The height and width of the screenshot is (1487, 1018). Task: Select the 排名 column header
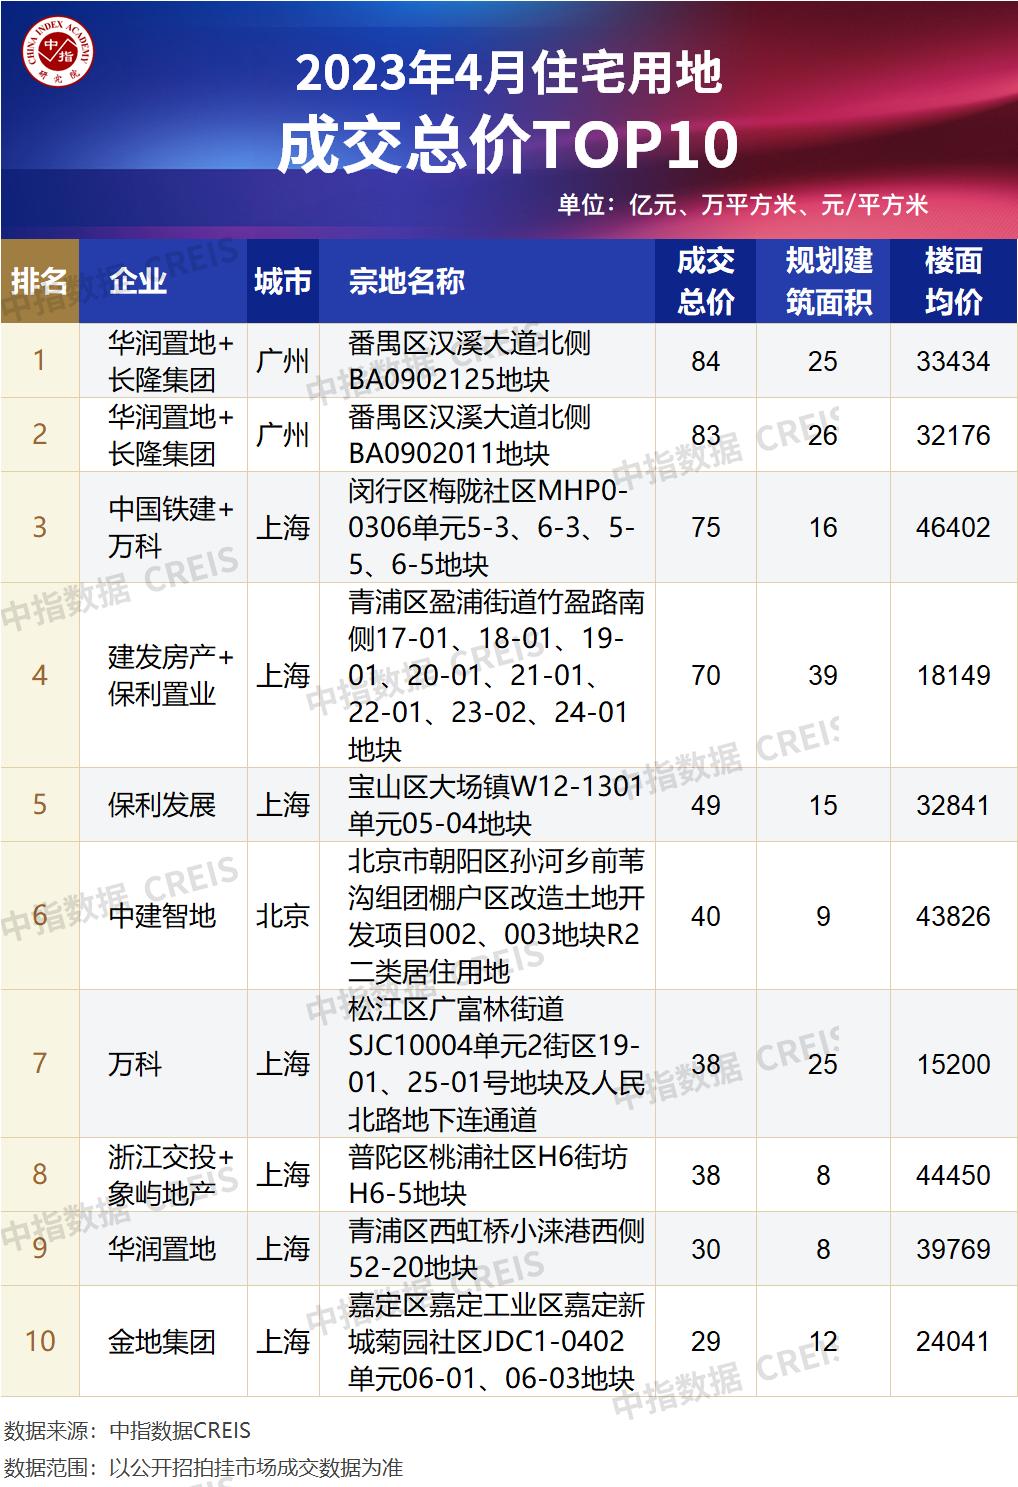click(x=40, y=280)
